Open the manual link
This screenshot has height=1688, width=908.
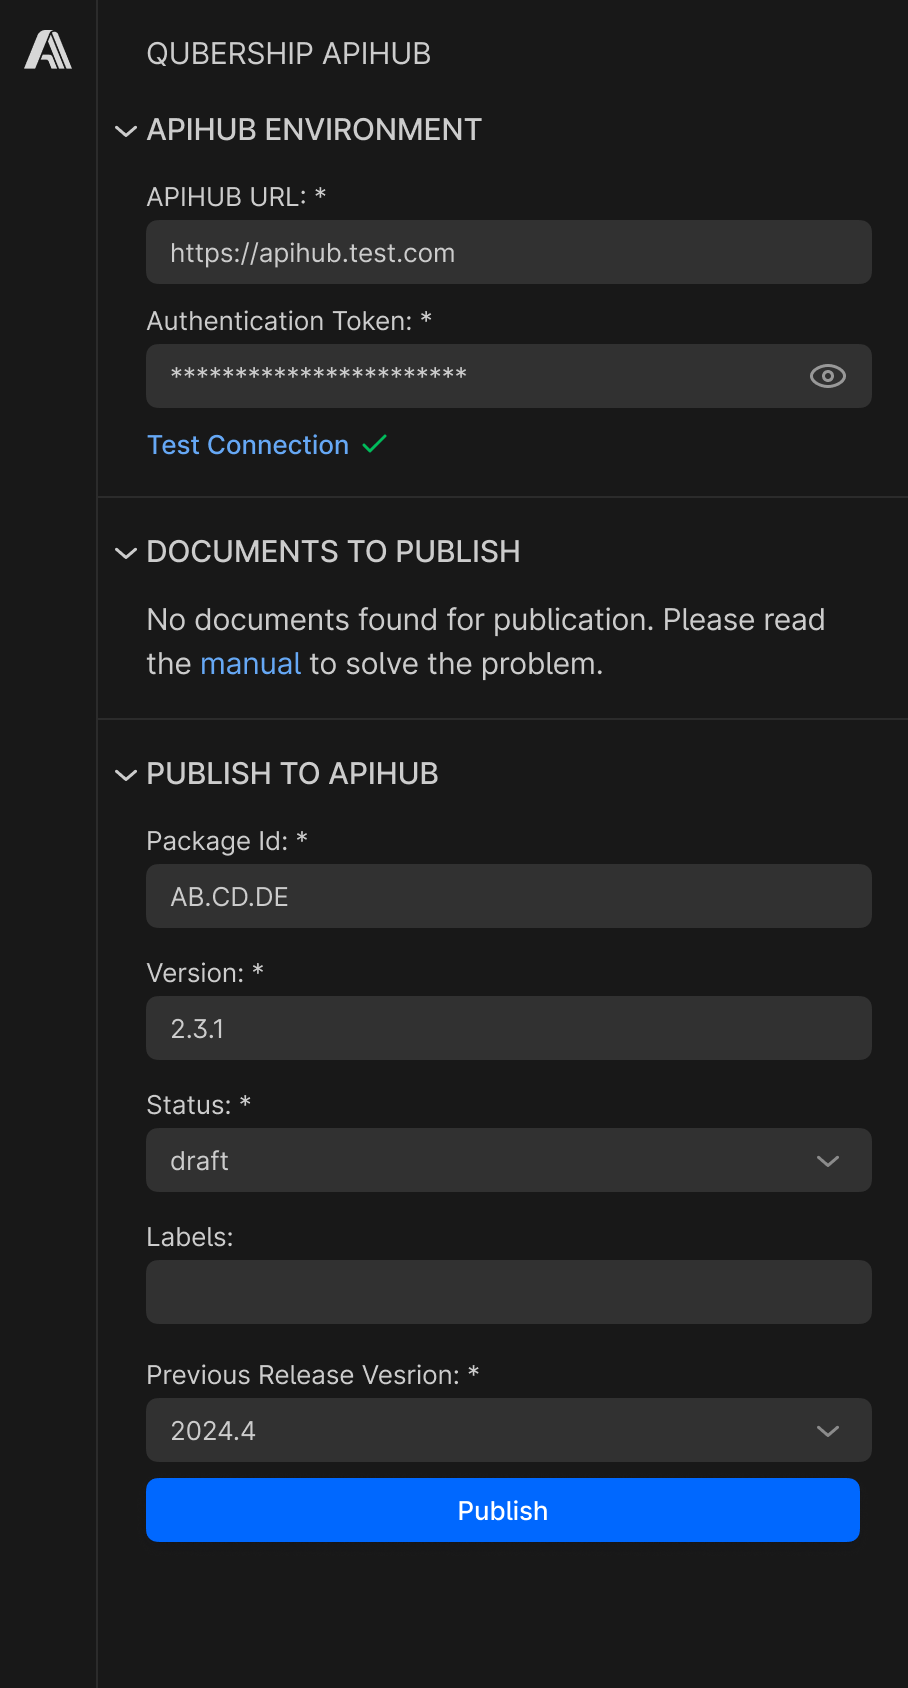pyautogui.click(x=250, y=664)
